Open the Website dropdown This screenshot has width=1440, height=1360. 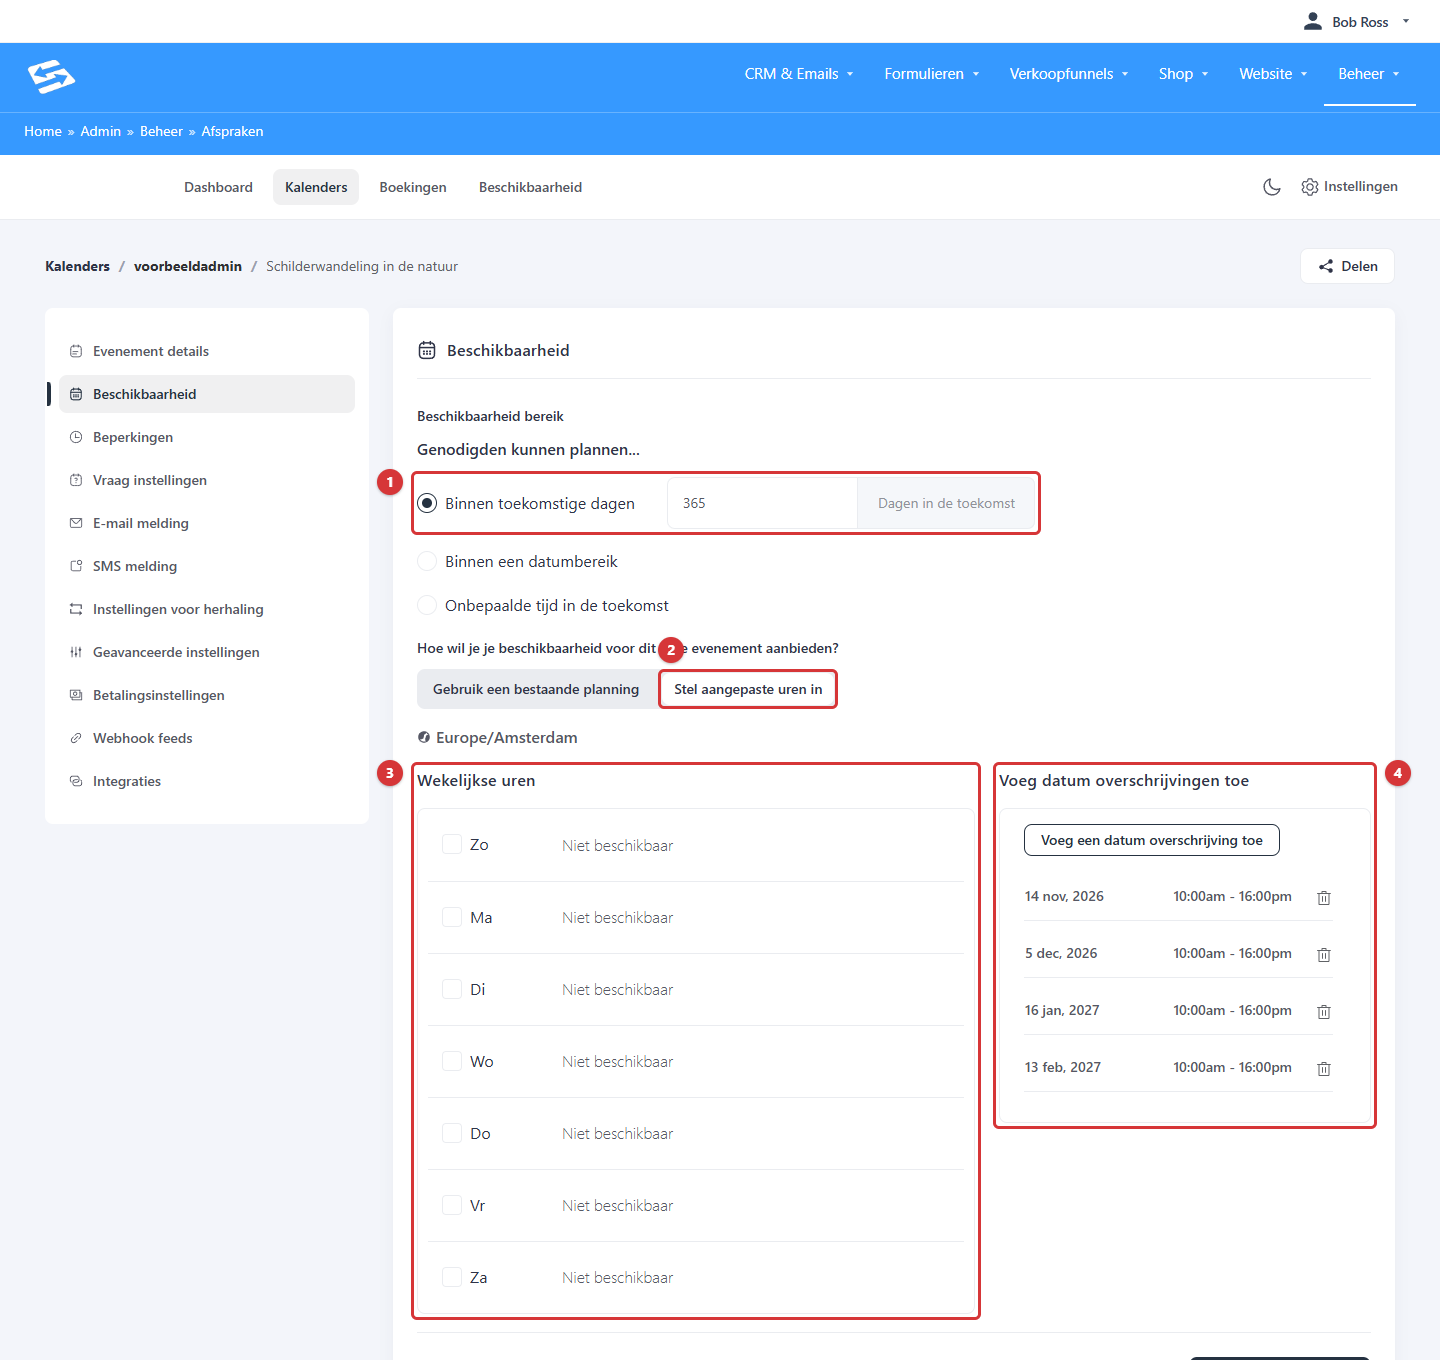(x=1273, y=74)
